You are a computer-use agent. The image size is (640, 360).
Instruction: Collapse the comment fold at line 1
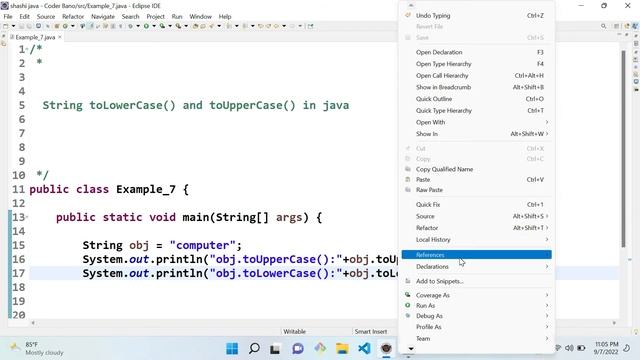pyautogui.click(x=27, y=49)
